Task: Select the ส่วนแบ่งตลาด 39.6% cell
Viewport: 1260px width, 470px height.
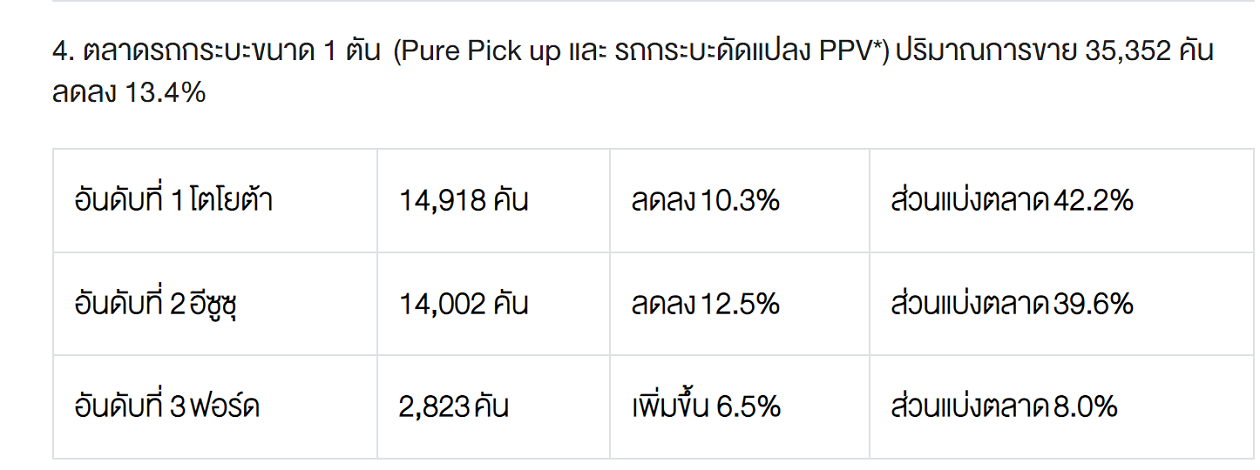Action: tap(1011, 304)
